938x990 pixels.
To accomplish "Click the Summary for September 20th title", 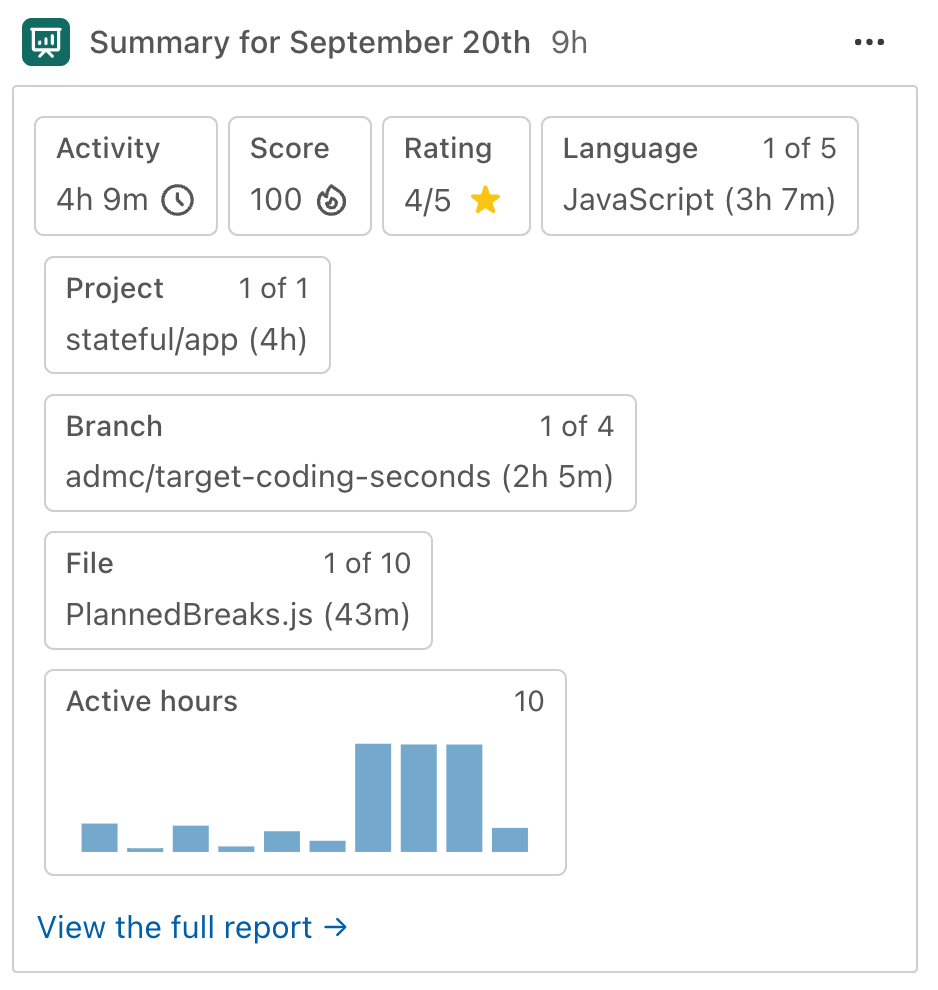I will [x=310, y=43].
